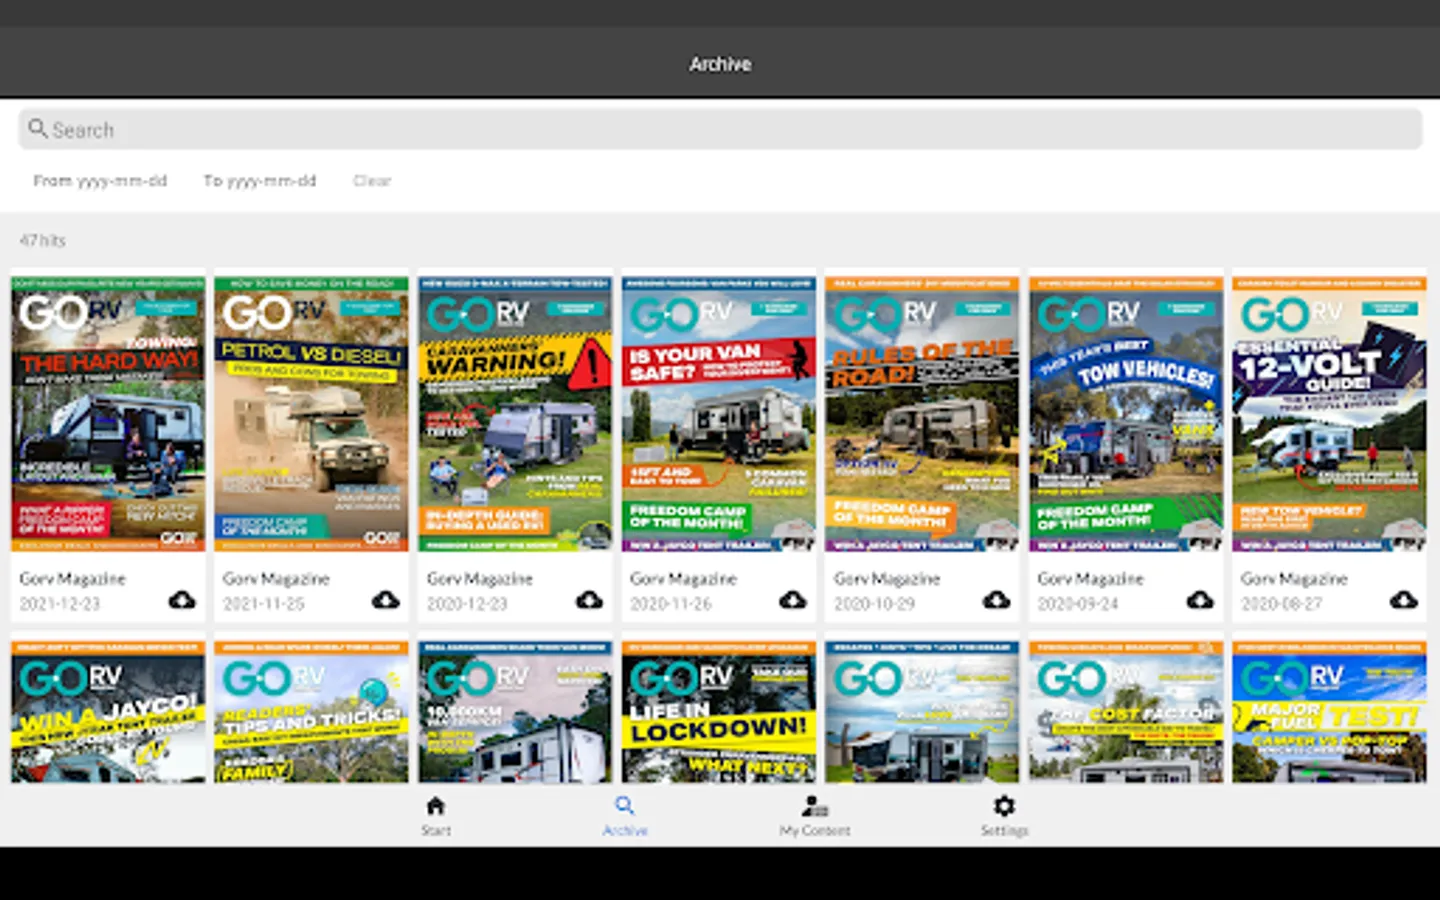Open the Rules of the Road cover

(x=922, y=414)
